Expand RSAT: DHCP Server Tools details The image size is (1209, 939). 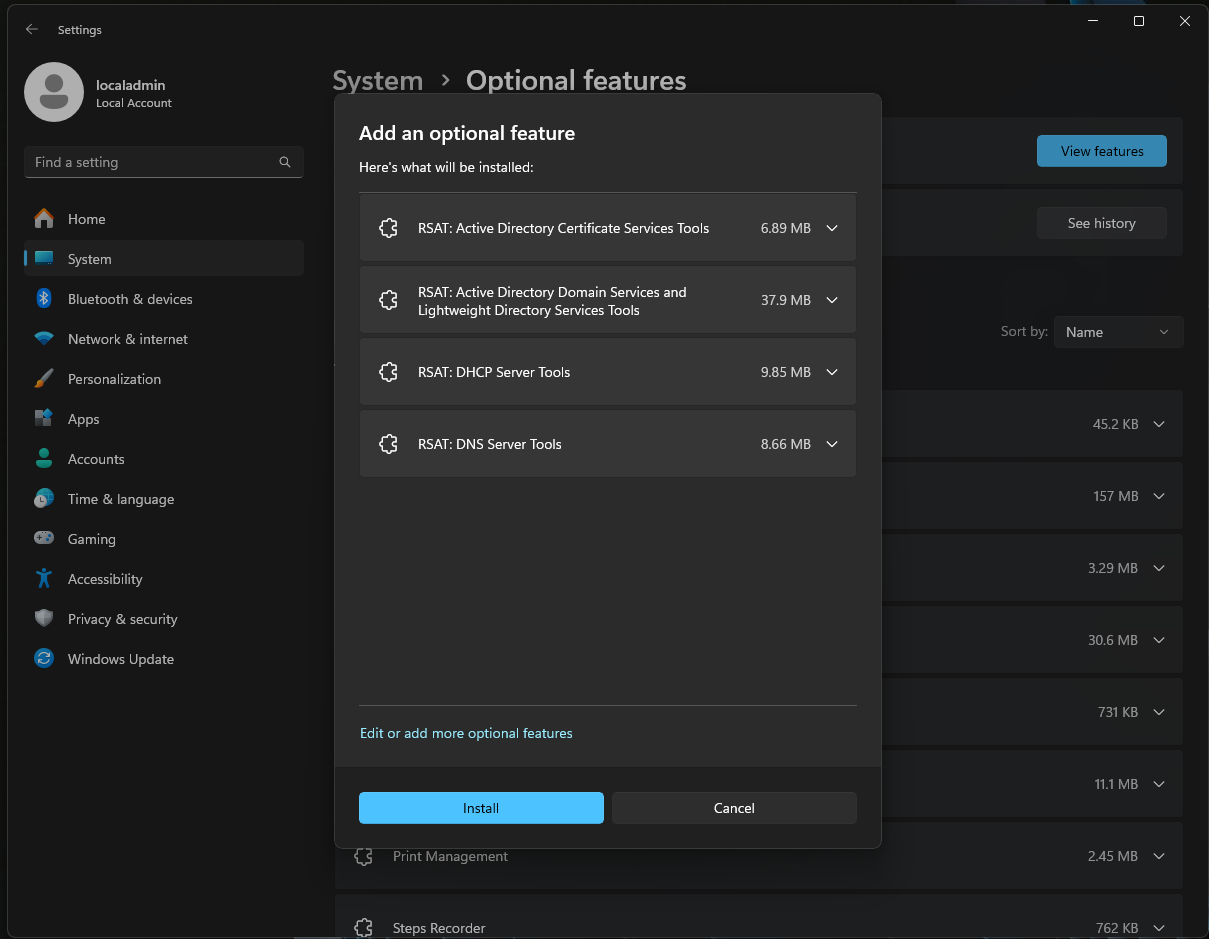(x=831, y=372)
